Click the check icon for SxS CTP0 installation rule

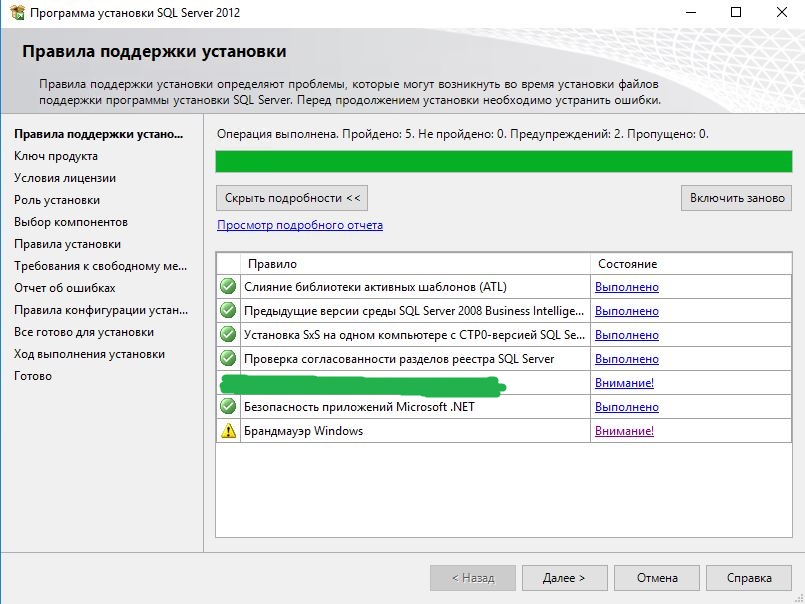[228, 334]
